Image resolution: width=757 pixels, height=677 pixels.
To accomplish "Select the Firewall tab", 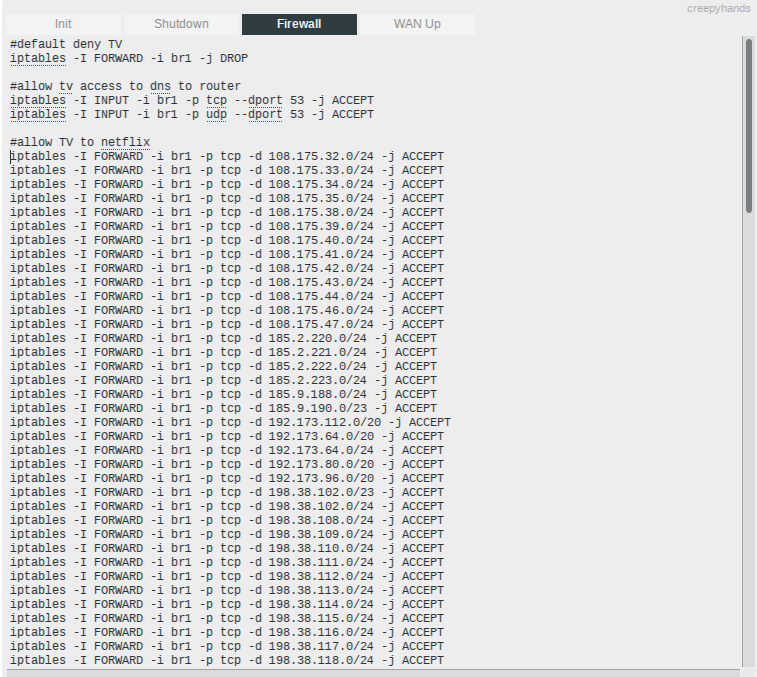I will click(299, 24).
